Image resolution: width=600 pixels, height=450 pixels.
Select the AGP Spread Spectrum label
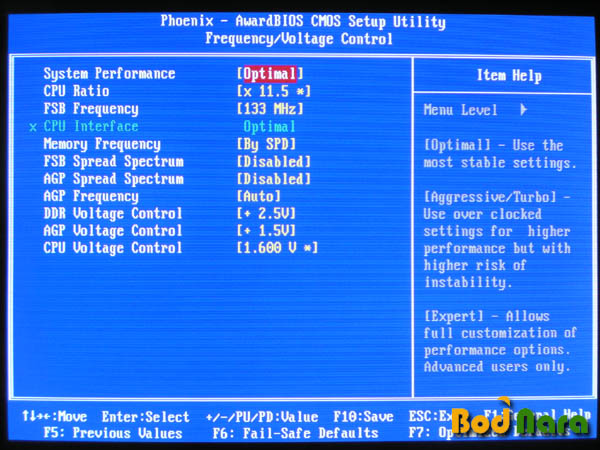pyautogui.click(x=113, y=179)
